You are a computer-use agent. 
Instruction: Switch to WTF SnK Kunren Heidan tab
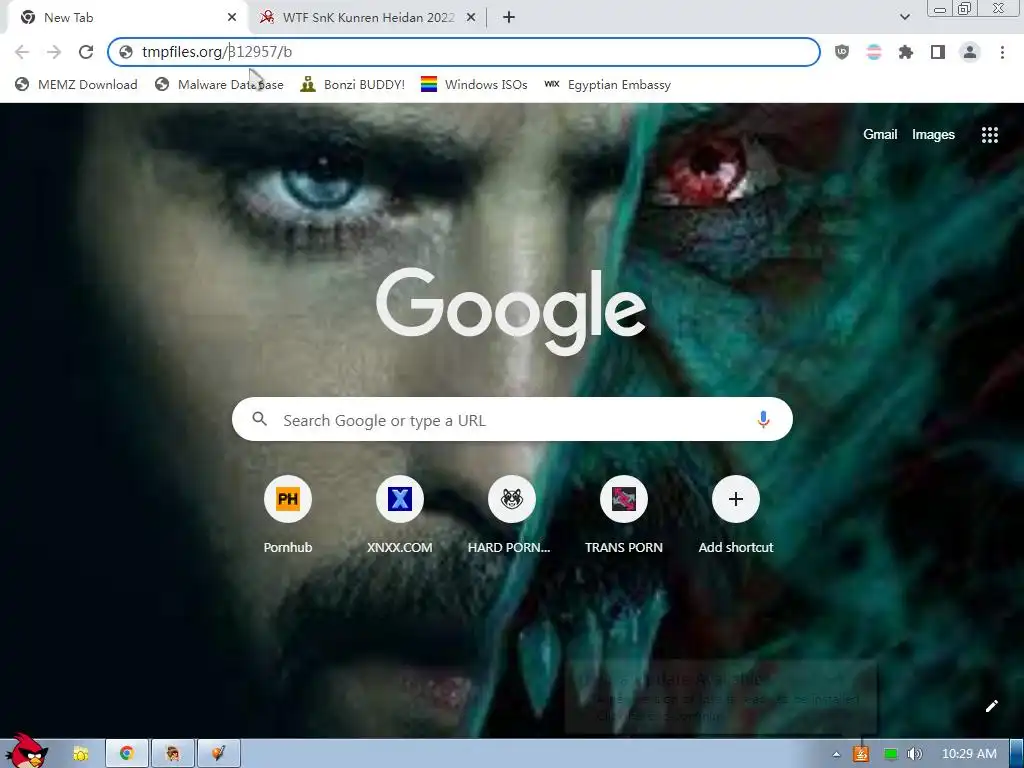click(368, 18)
